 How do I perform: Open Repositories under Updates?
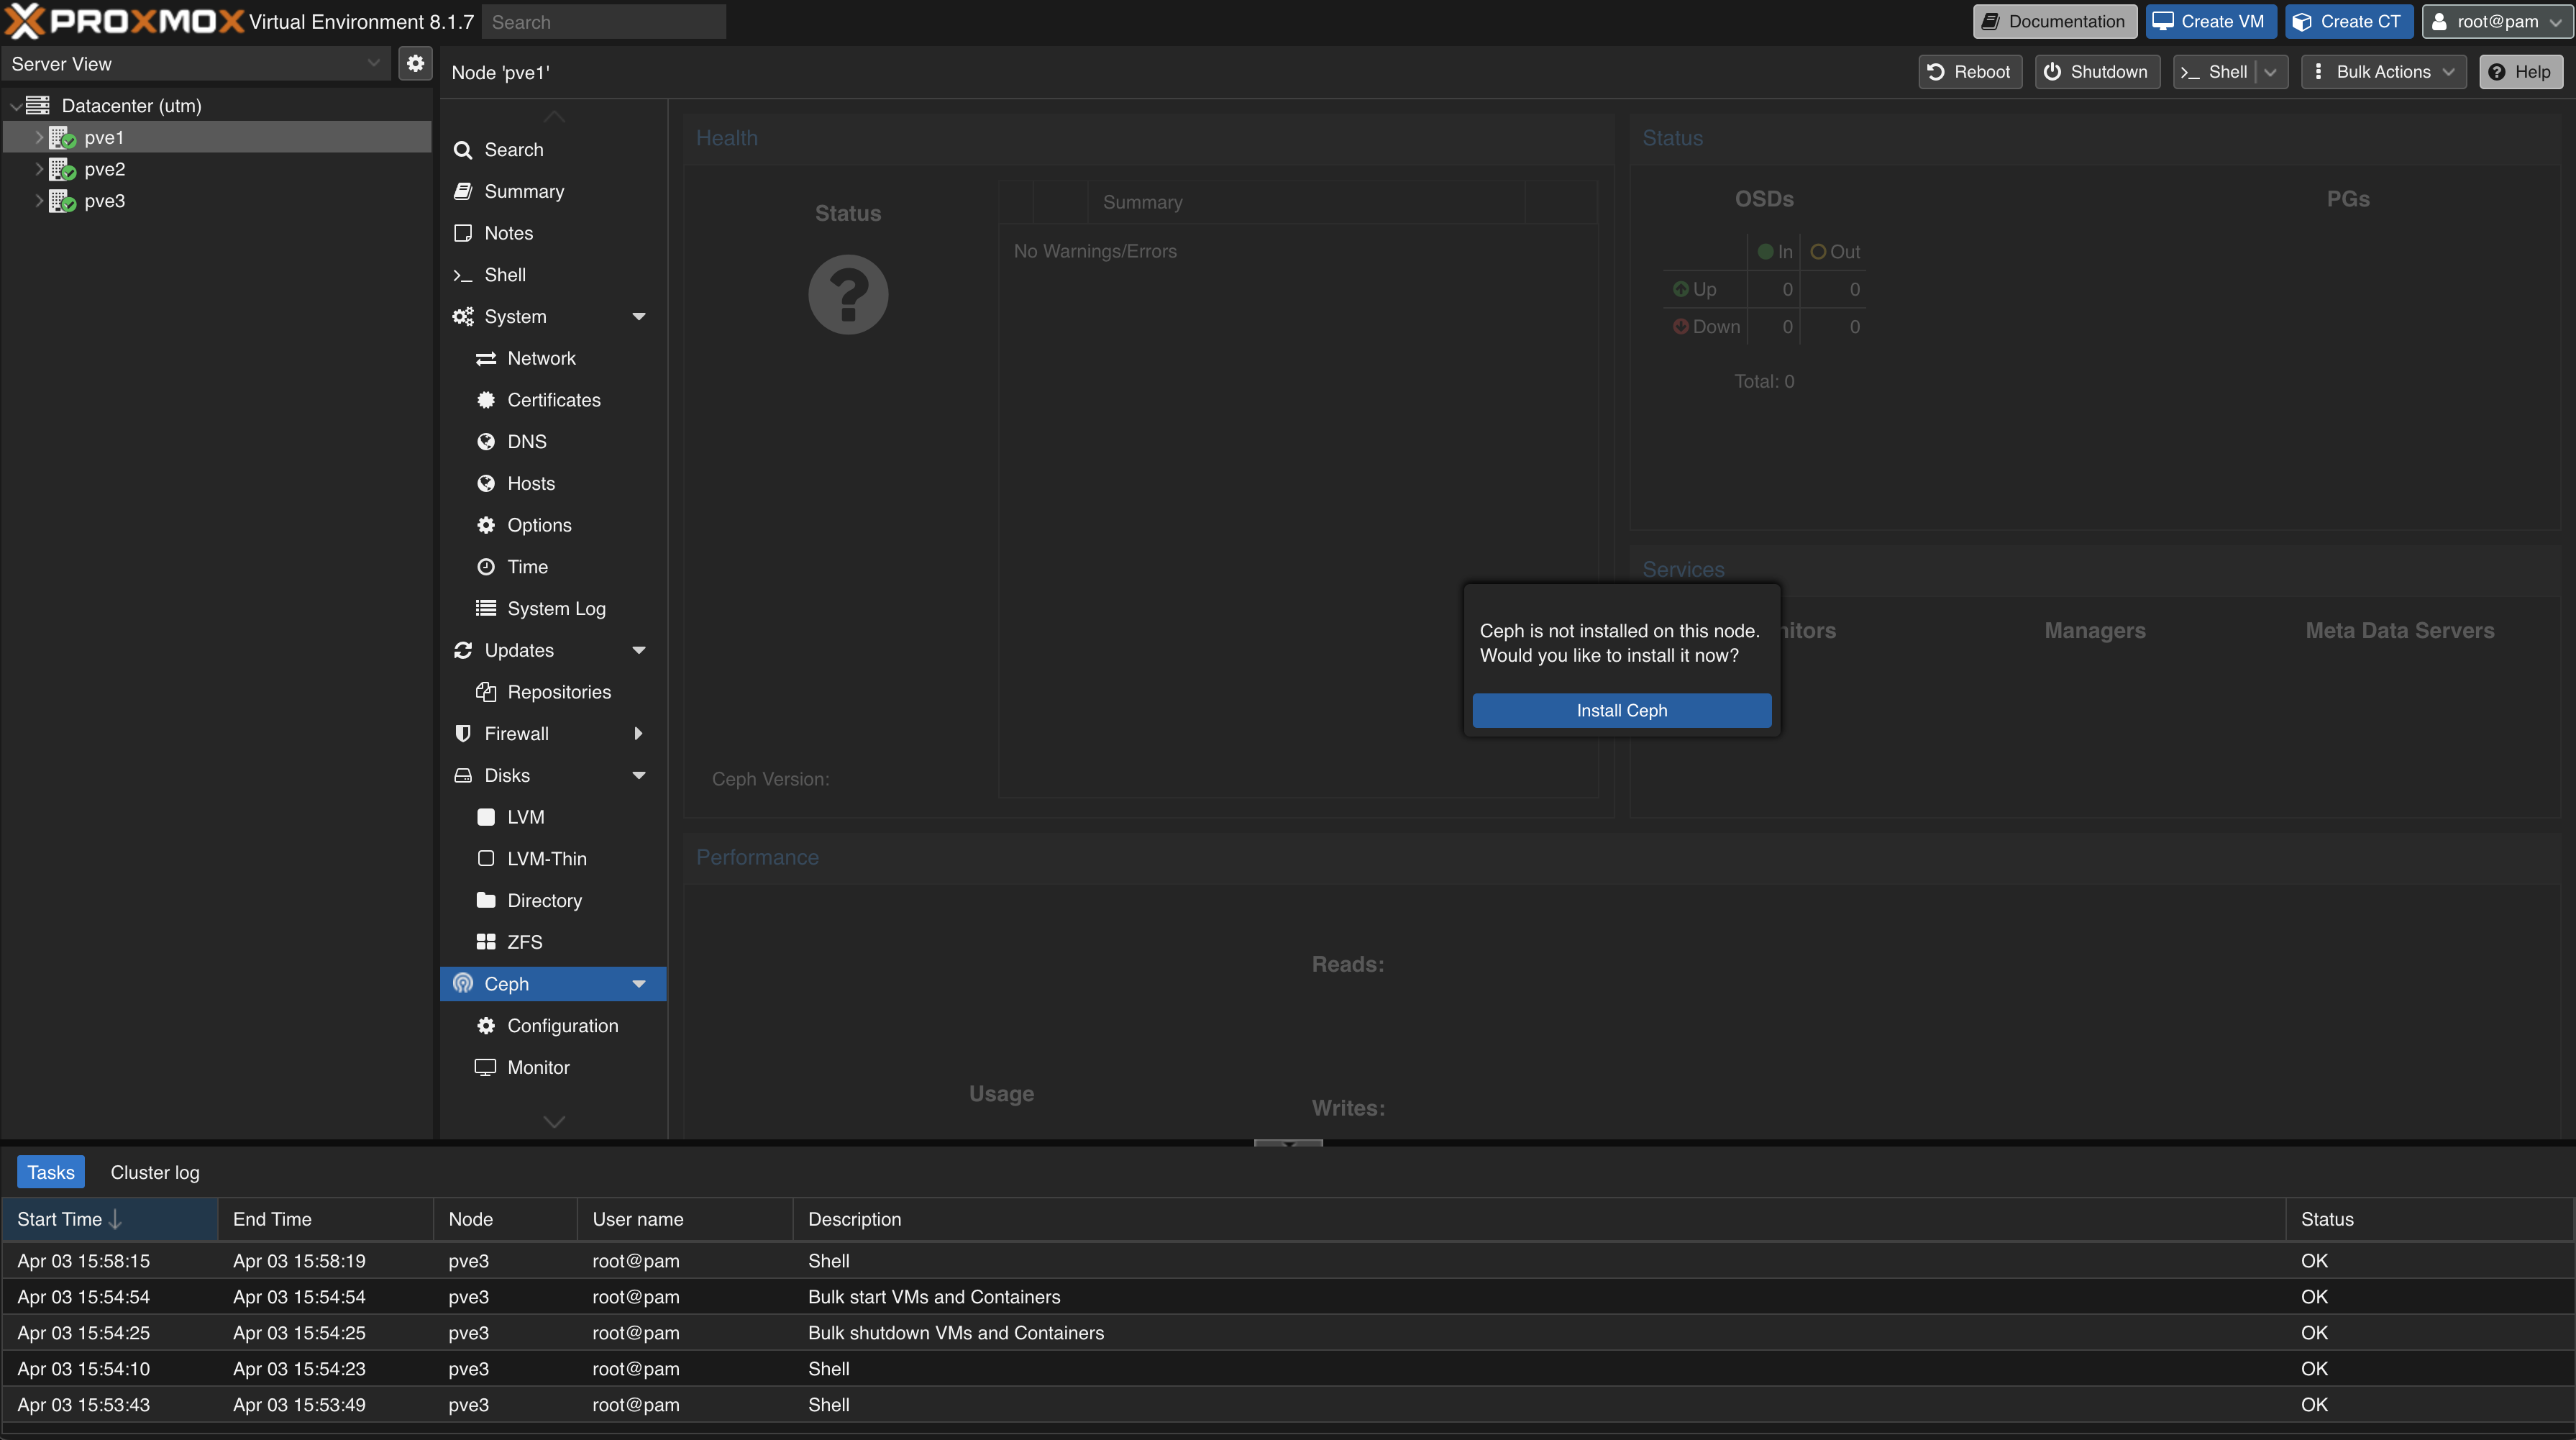[x=558, y=692]
